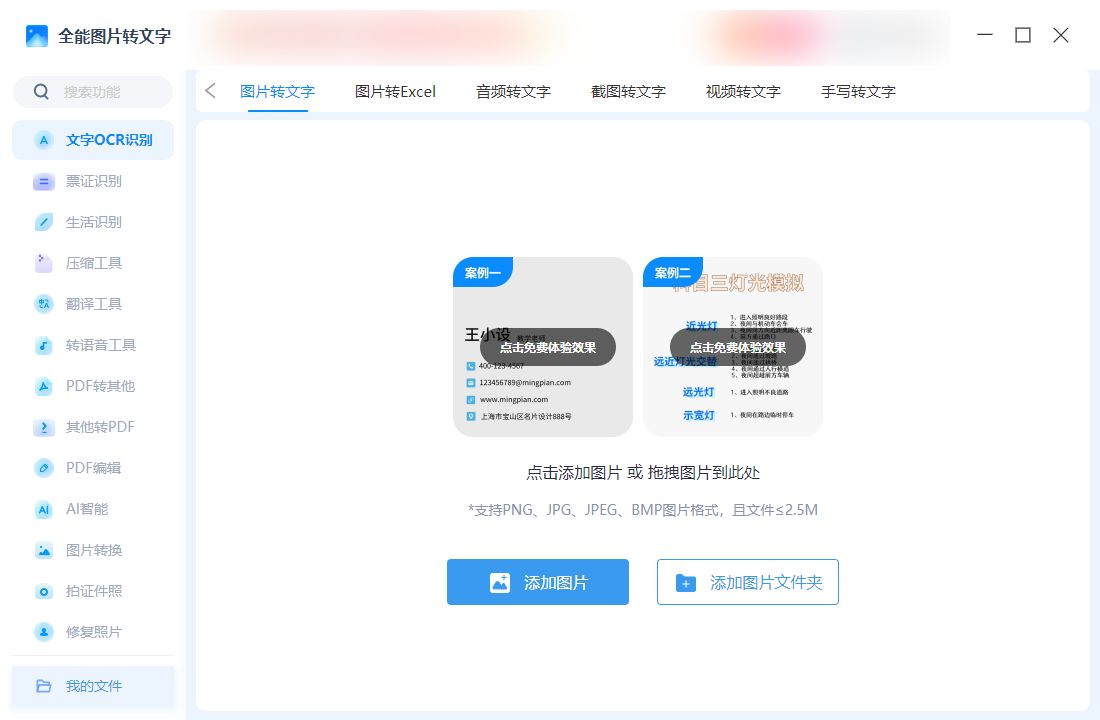Select the 音频转文字 tab

point(514,92)
